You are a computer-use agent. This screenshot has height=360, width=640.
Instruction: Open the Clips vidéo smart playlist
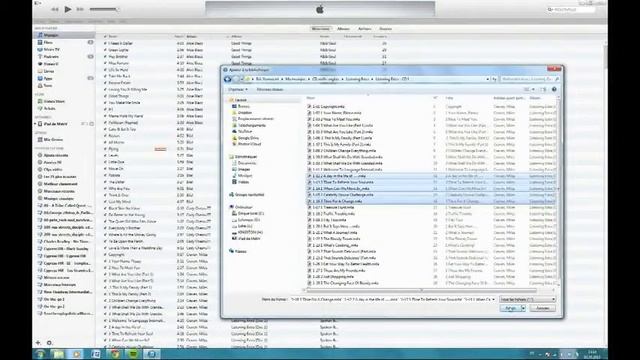[53, 169]
